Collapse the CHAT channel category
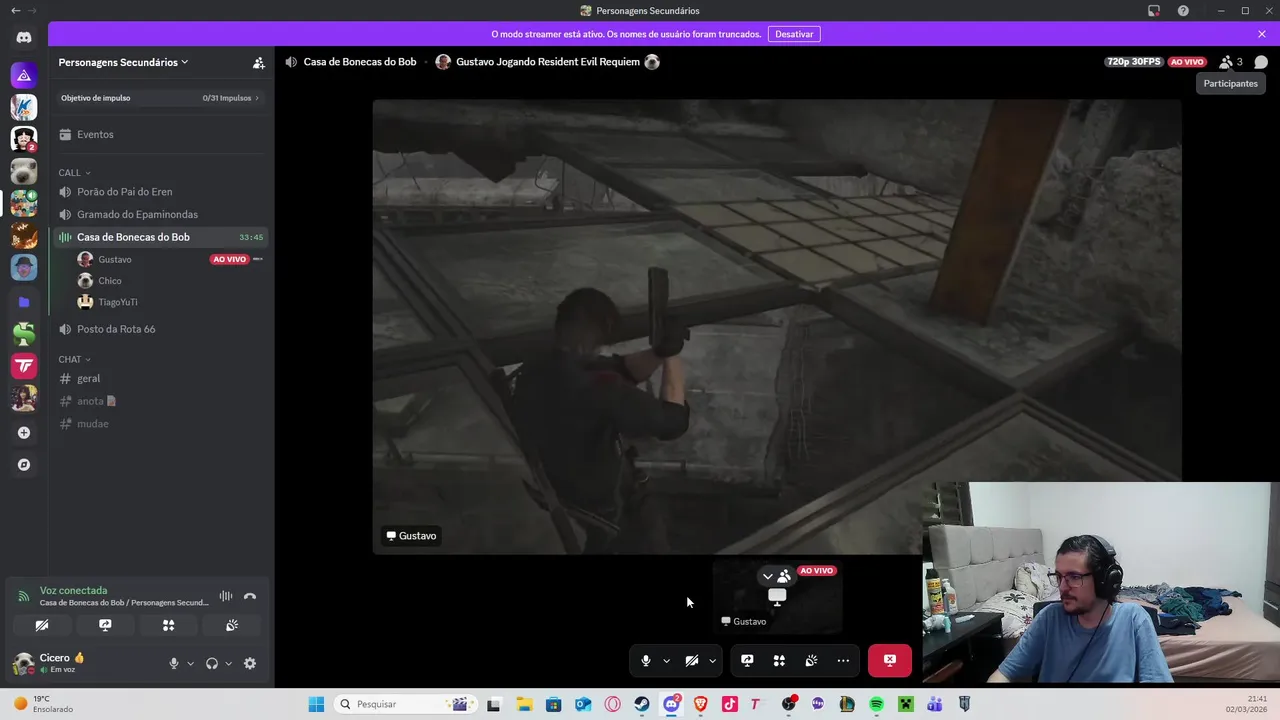The image size is (1280, 720). coord(74,359)
